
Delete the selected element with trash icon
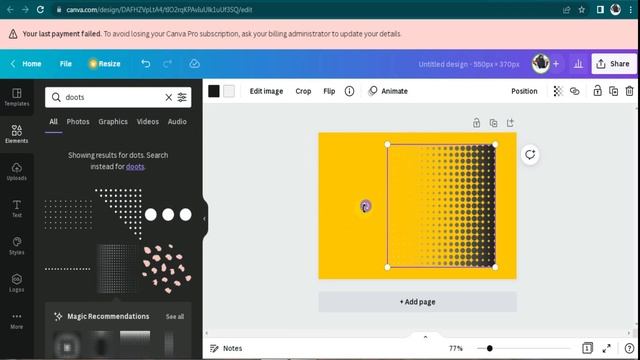(x=629, y=91)
